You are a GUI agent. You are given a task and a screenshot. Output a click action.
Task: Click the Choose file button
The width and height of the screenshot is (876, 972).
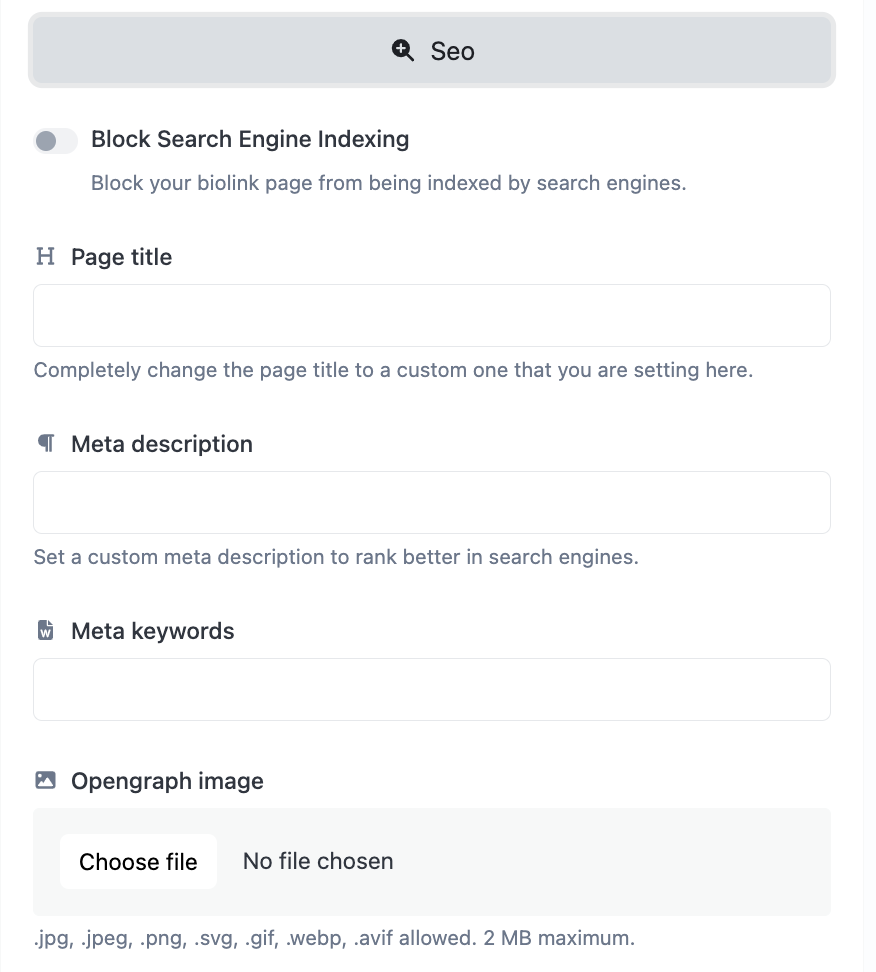point(138,862)
